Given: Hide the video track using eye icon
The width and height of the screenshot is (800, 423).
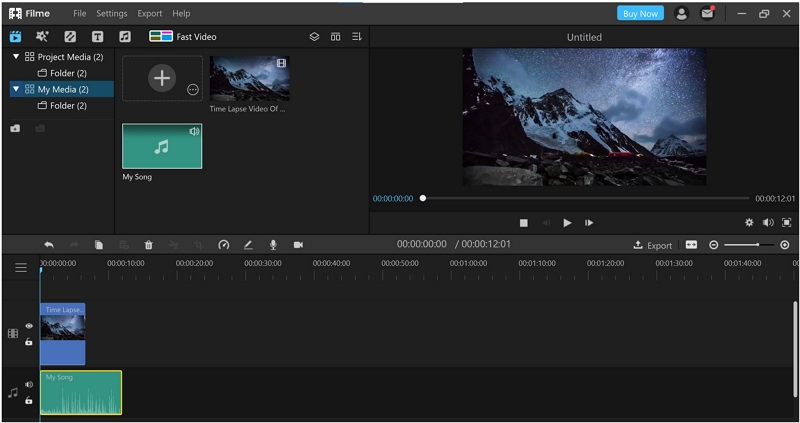Looking at the screenshot, I should [29, 326].
